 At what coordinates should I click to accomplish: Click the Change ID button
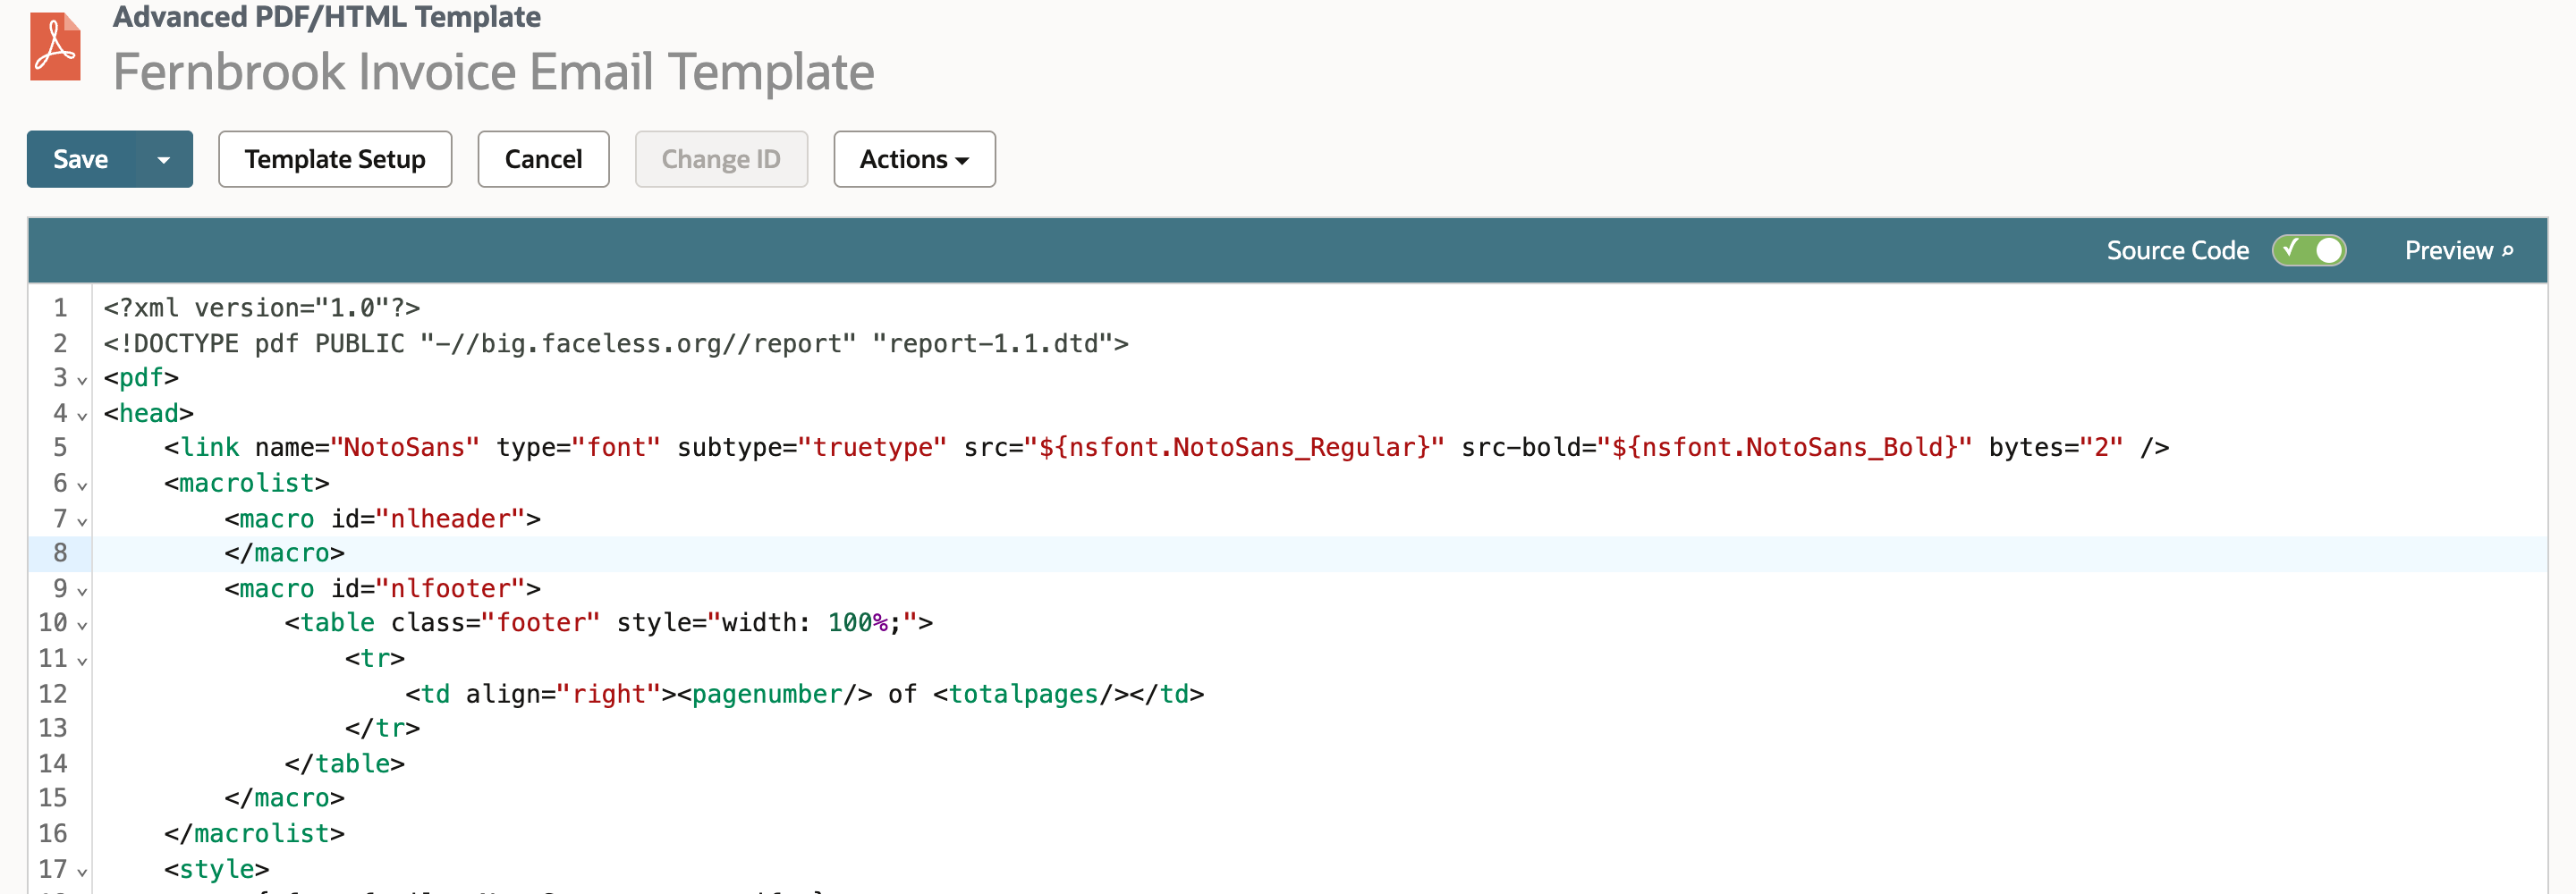721,159
